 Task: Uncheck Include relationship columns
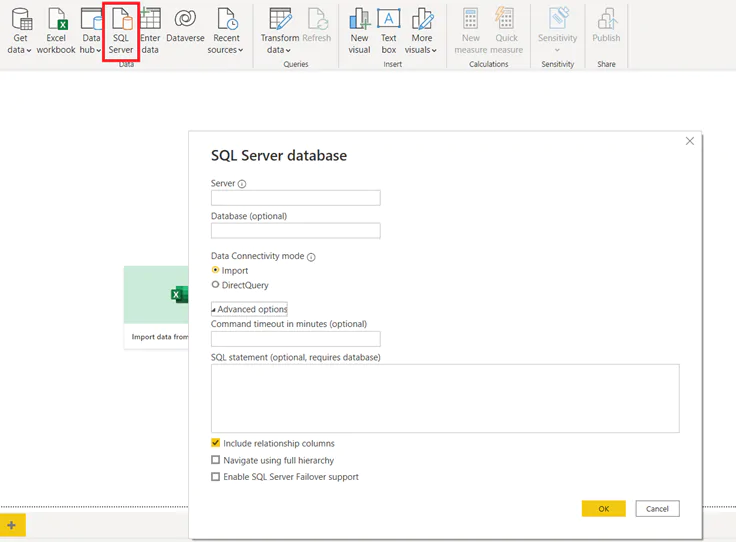click(215, 443)
